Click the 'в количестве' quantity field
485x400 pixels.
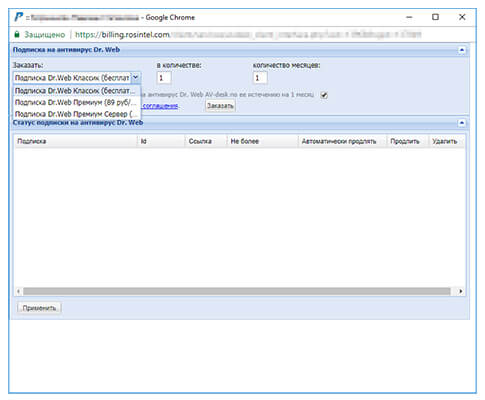(x=164, y=78)
